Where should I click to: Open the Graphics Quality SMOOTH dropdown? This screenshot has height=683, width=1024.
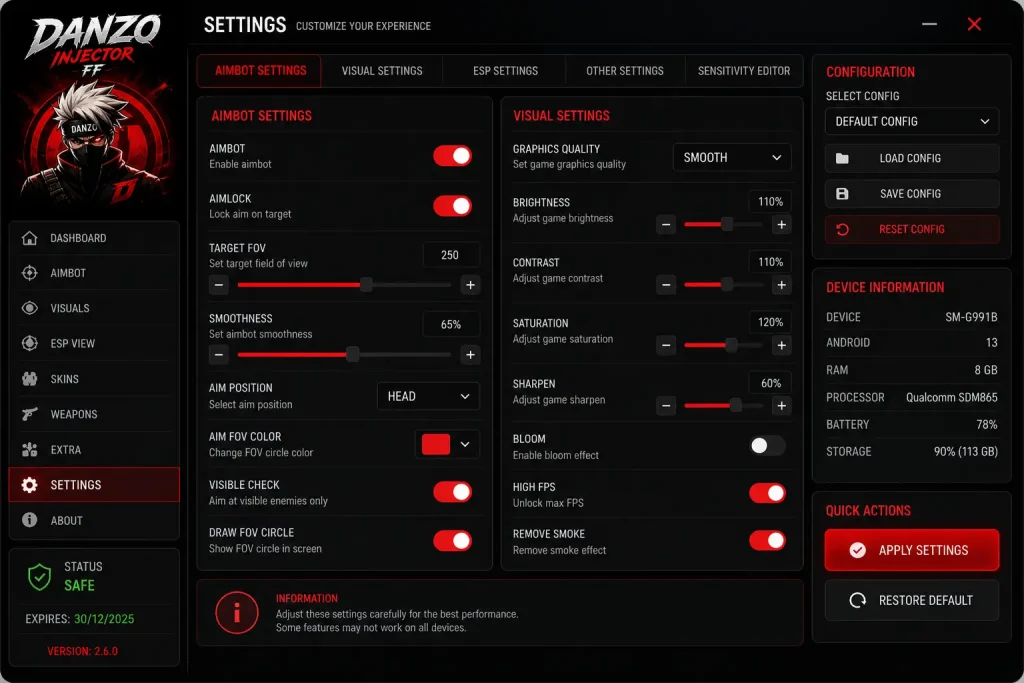732,157
